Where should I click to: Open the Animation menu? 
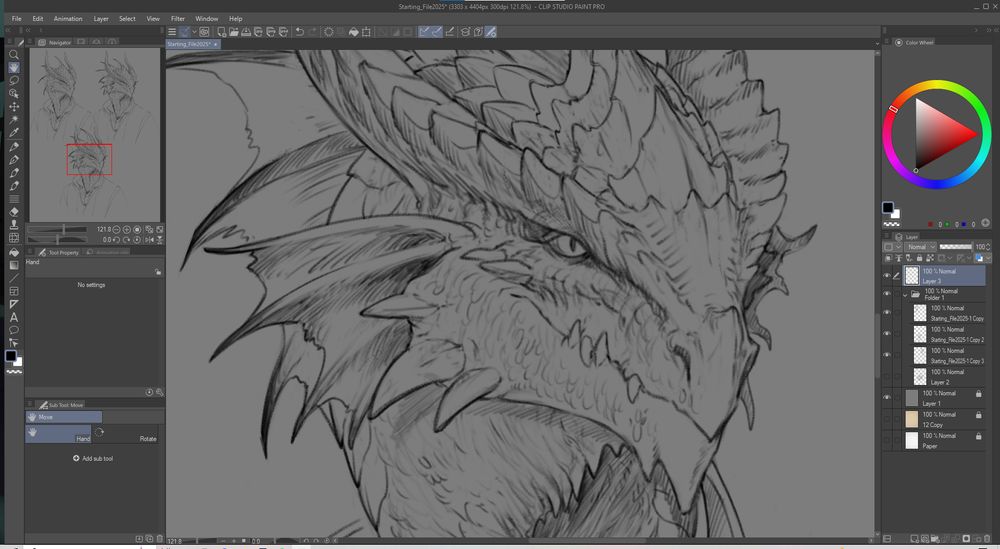coord(68,18)
